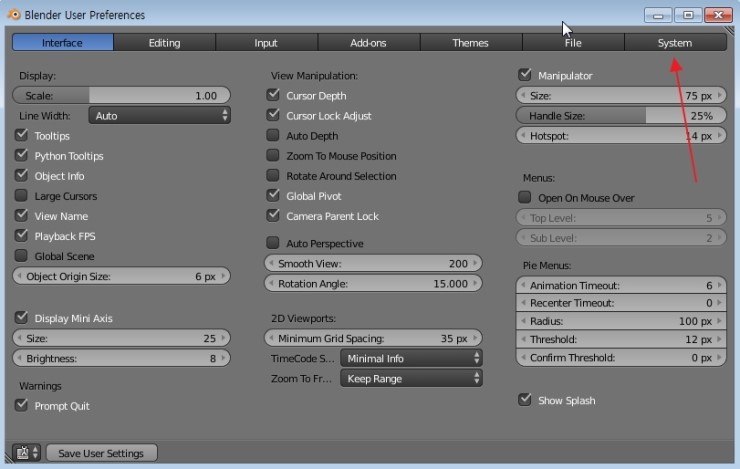The width and height of the screenshot is (740, 469).
Task: Toggle View Name display
Action: [21, 216]
